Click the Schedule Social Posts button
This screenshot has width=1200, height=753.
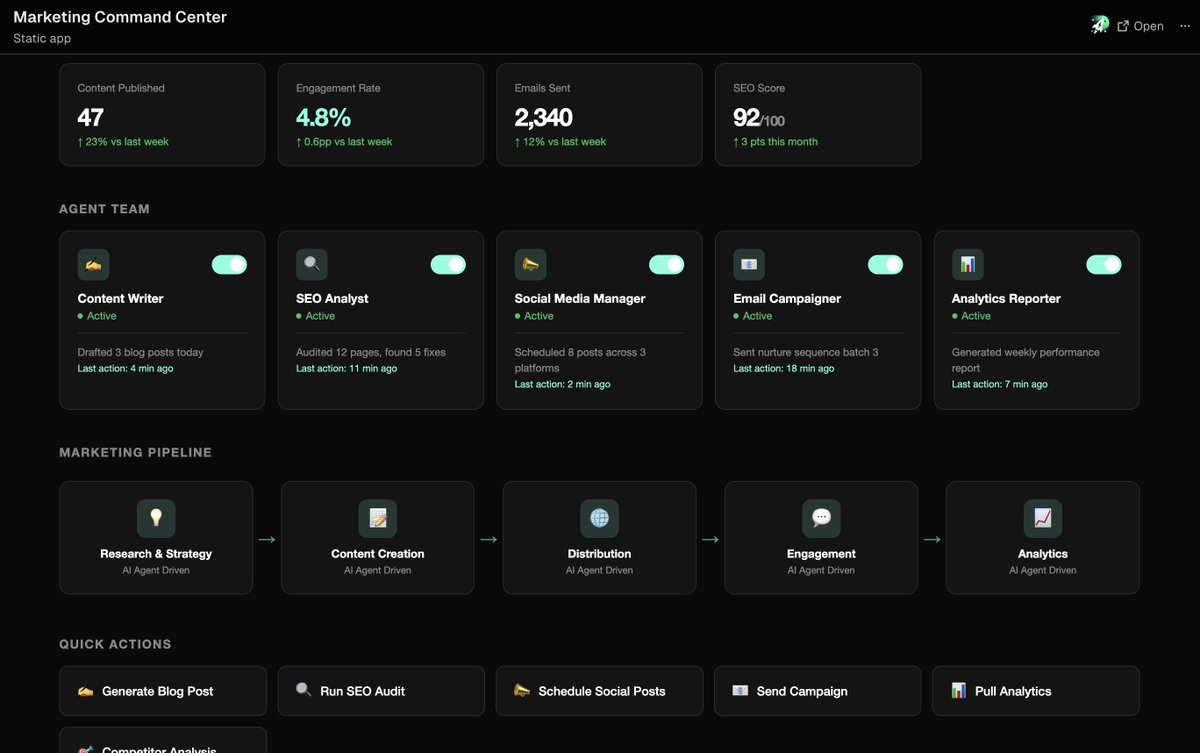pos(599,691)
